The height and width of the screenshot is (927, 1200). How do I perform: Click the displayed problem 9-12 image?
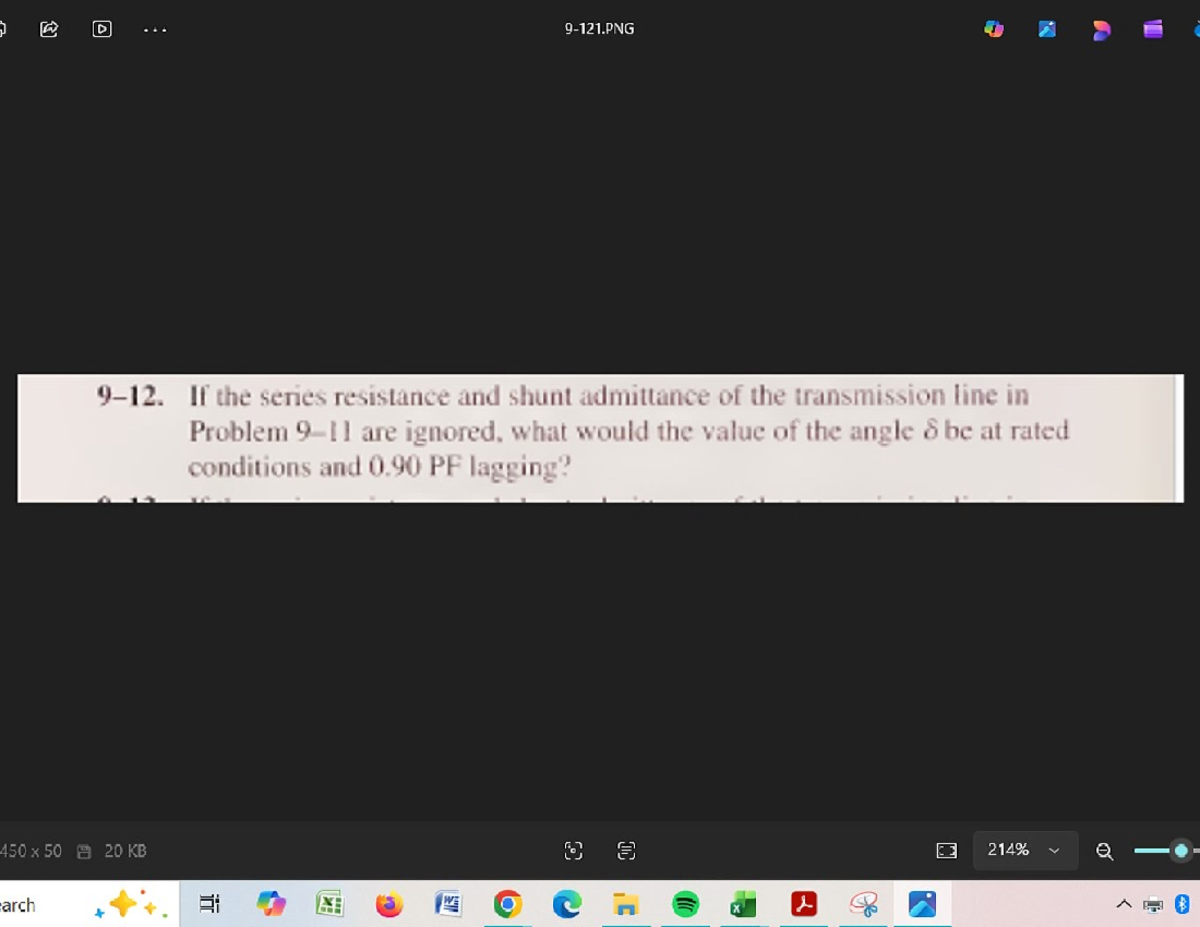(x=600, y=438)
